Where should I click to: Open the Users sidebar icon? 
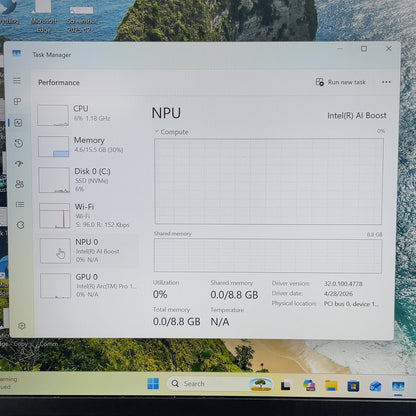[19, 184]
